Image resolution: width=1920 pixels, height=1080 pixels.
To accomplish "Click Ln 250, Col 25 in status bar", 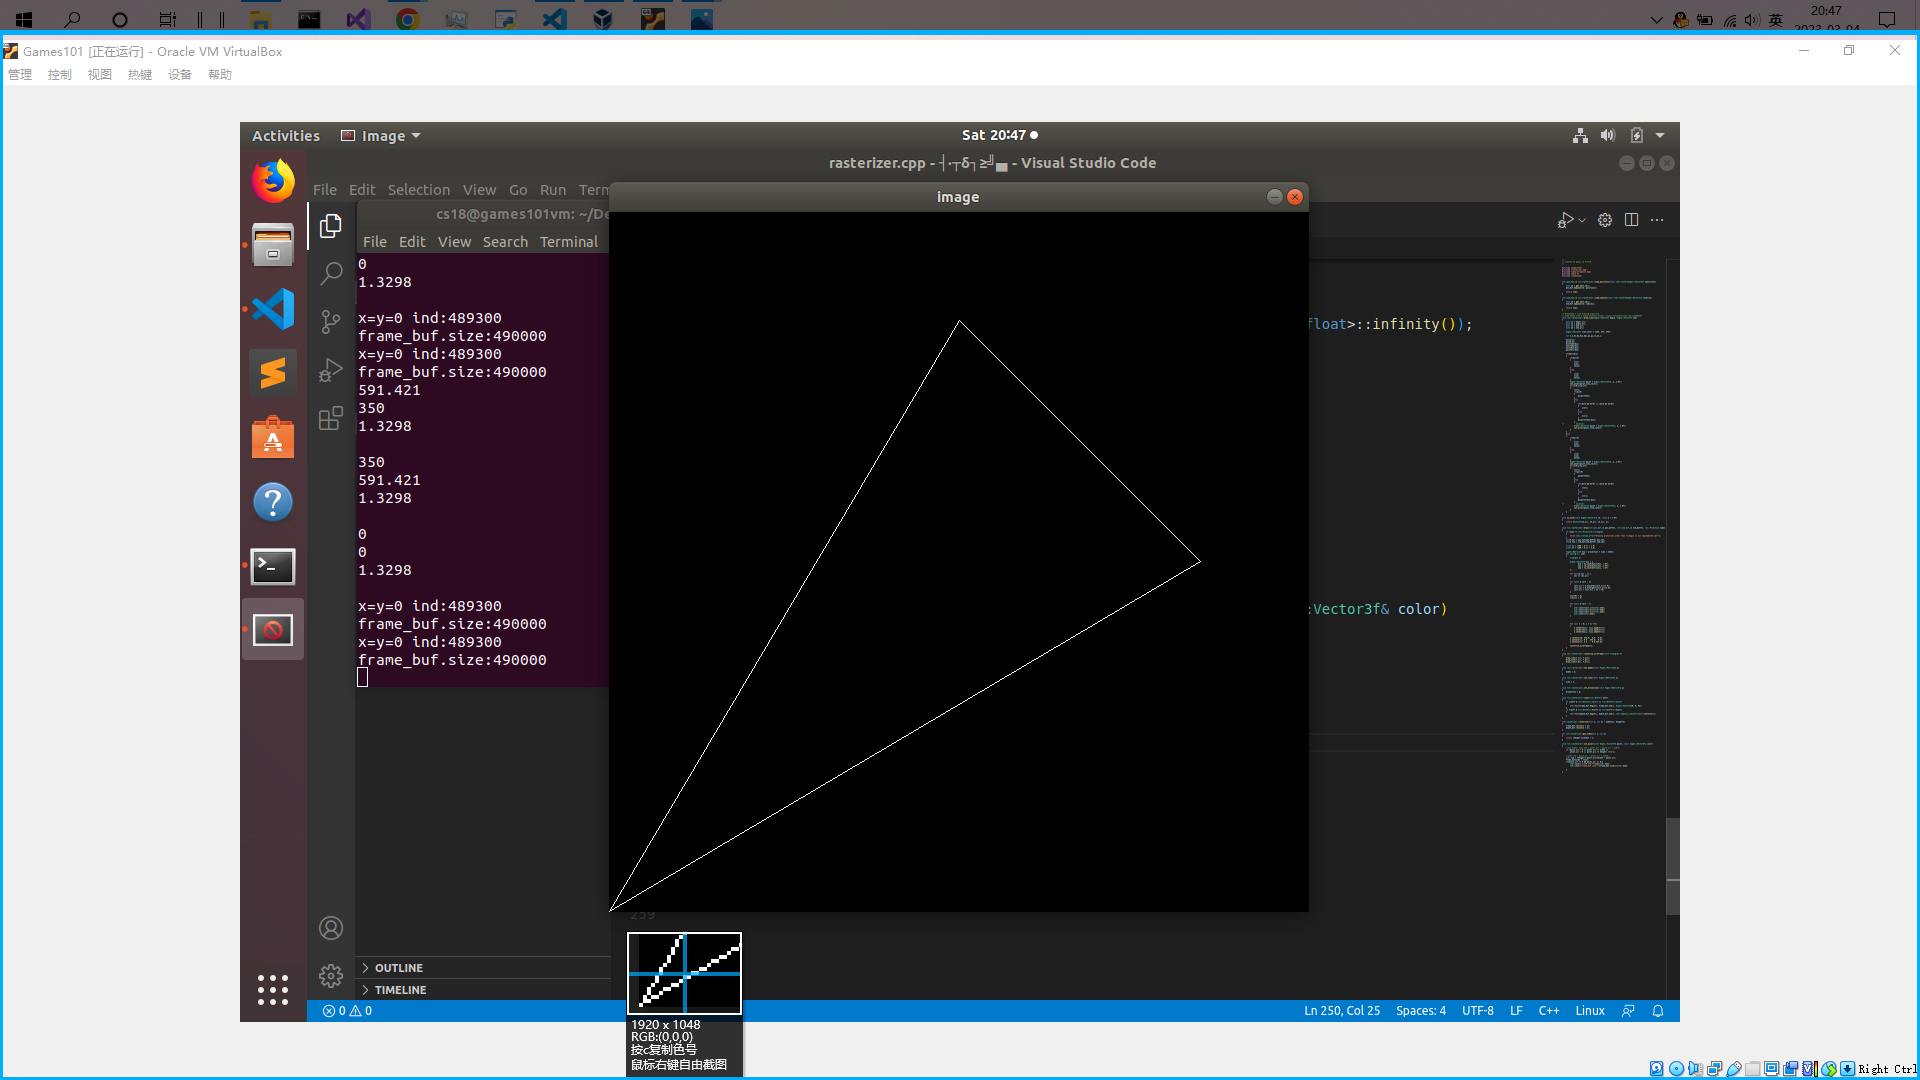I will [1342, 1011].
